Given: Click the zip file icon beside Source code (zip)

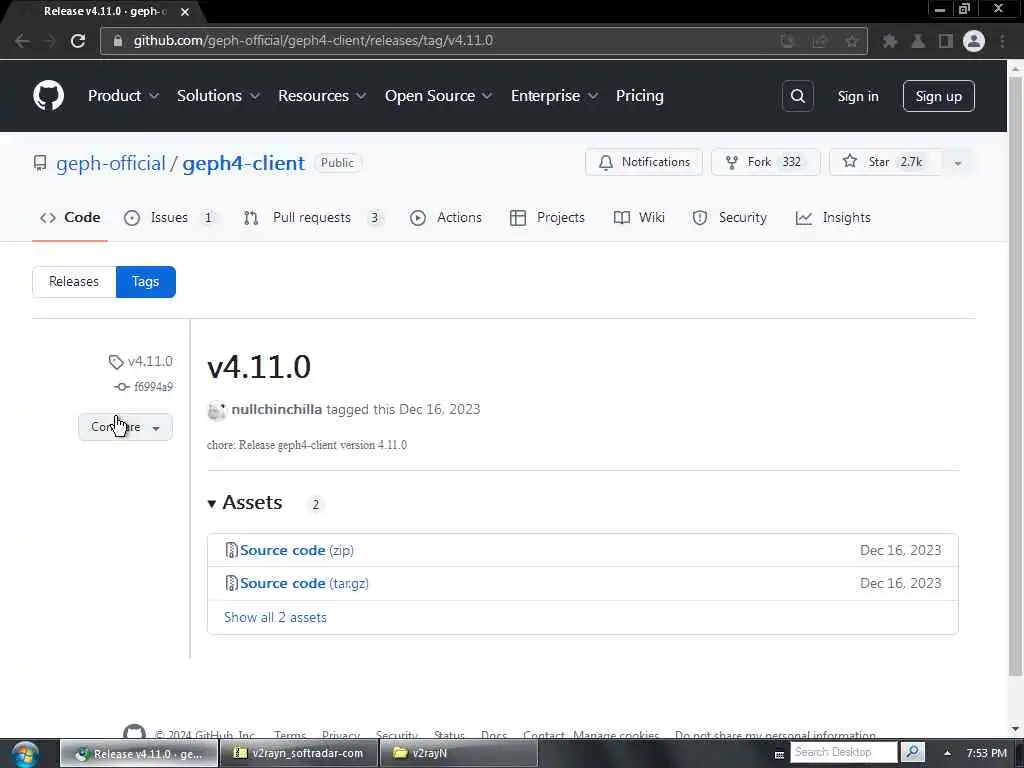Looking at the screenshot, I should click(x=231, y=550).
